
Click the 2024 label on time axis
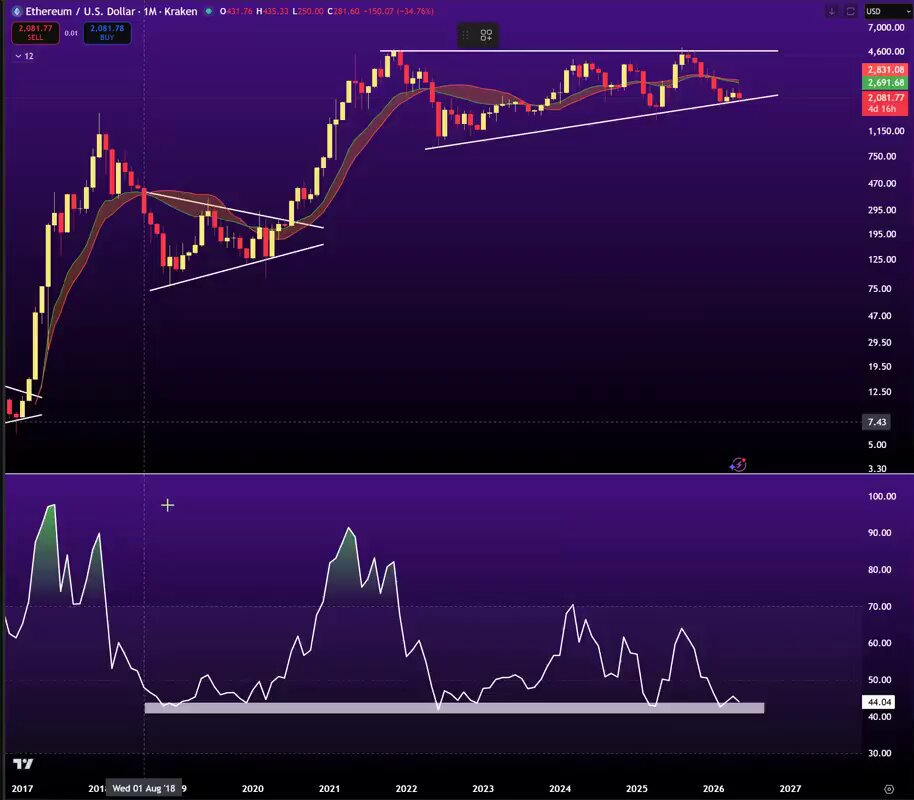tap(560, 788)
